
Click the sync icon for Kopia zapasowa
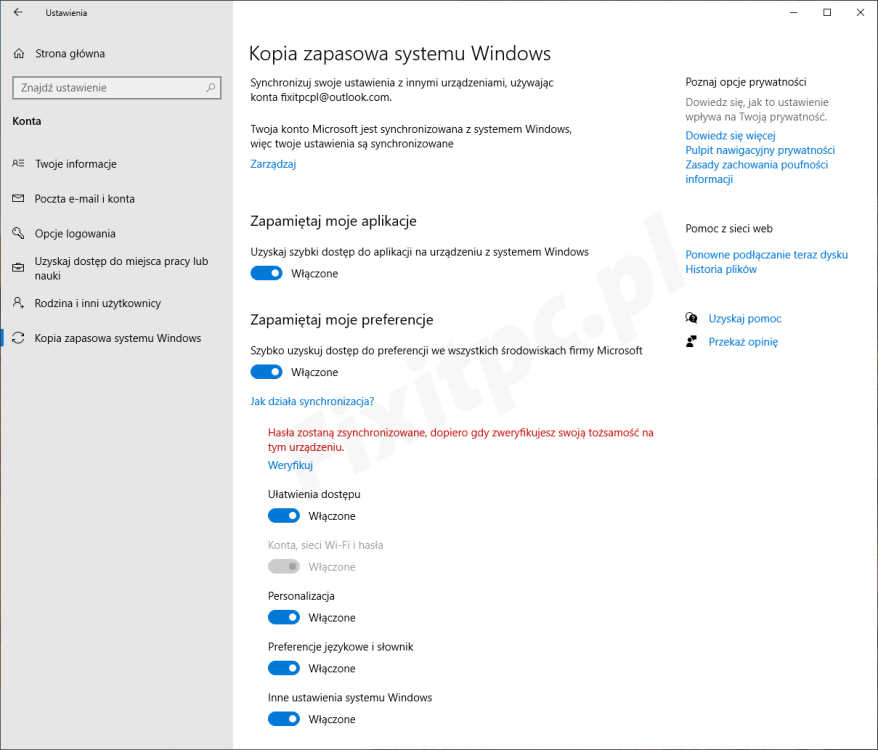tap(18, 338)
